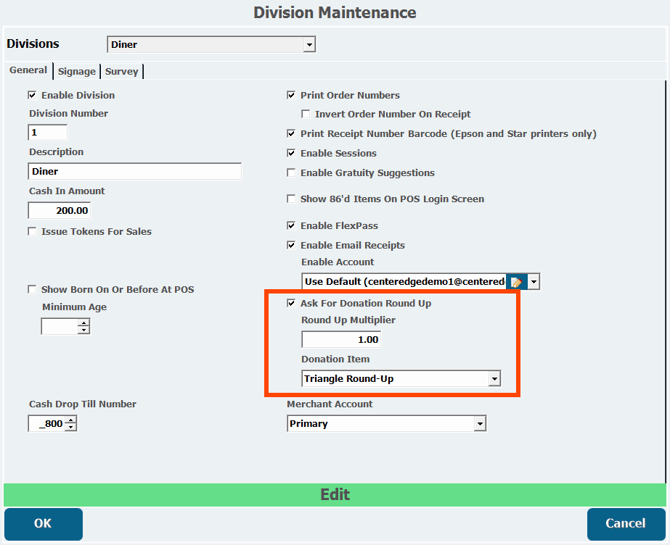This screenshot has width=670, height=545.
Task: Open the Merchant Account dropdown
Action: (x=480, y=424)
